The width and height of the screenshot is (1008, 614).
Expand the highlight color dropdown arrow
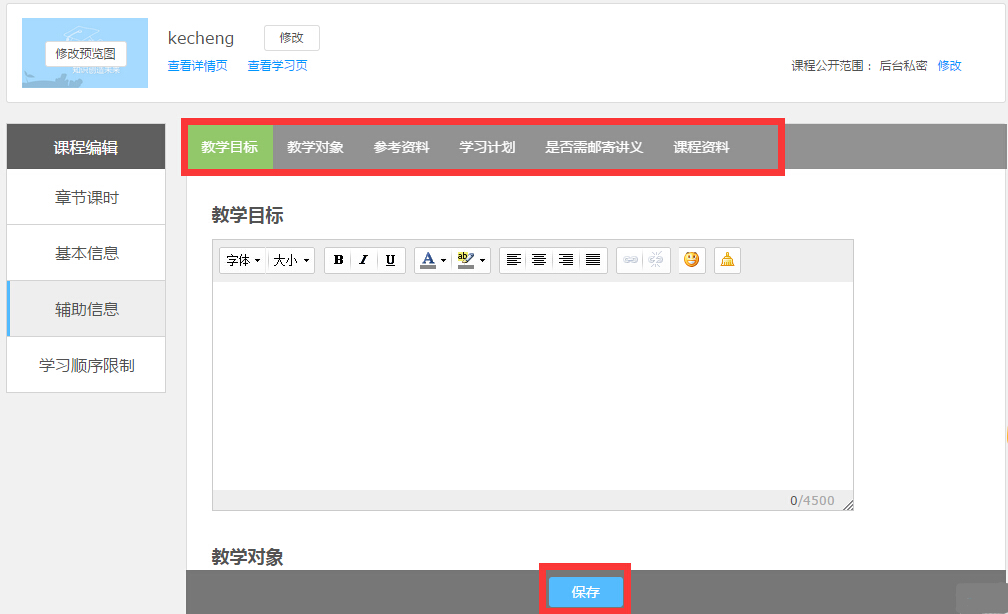[483, 261]
